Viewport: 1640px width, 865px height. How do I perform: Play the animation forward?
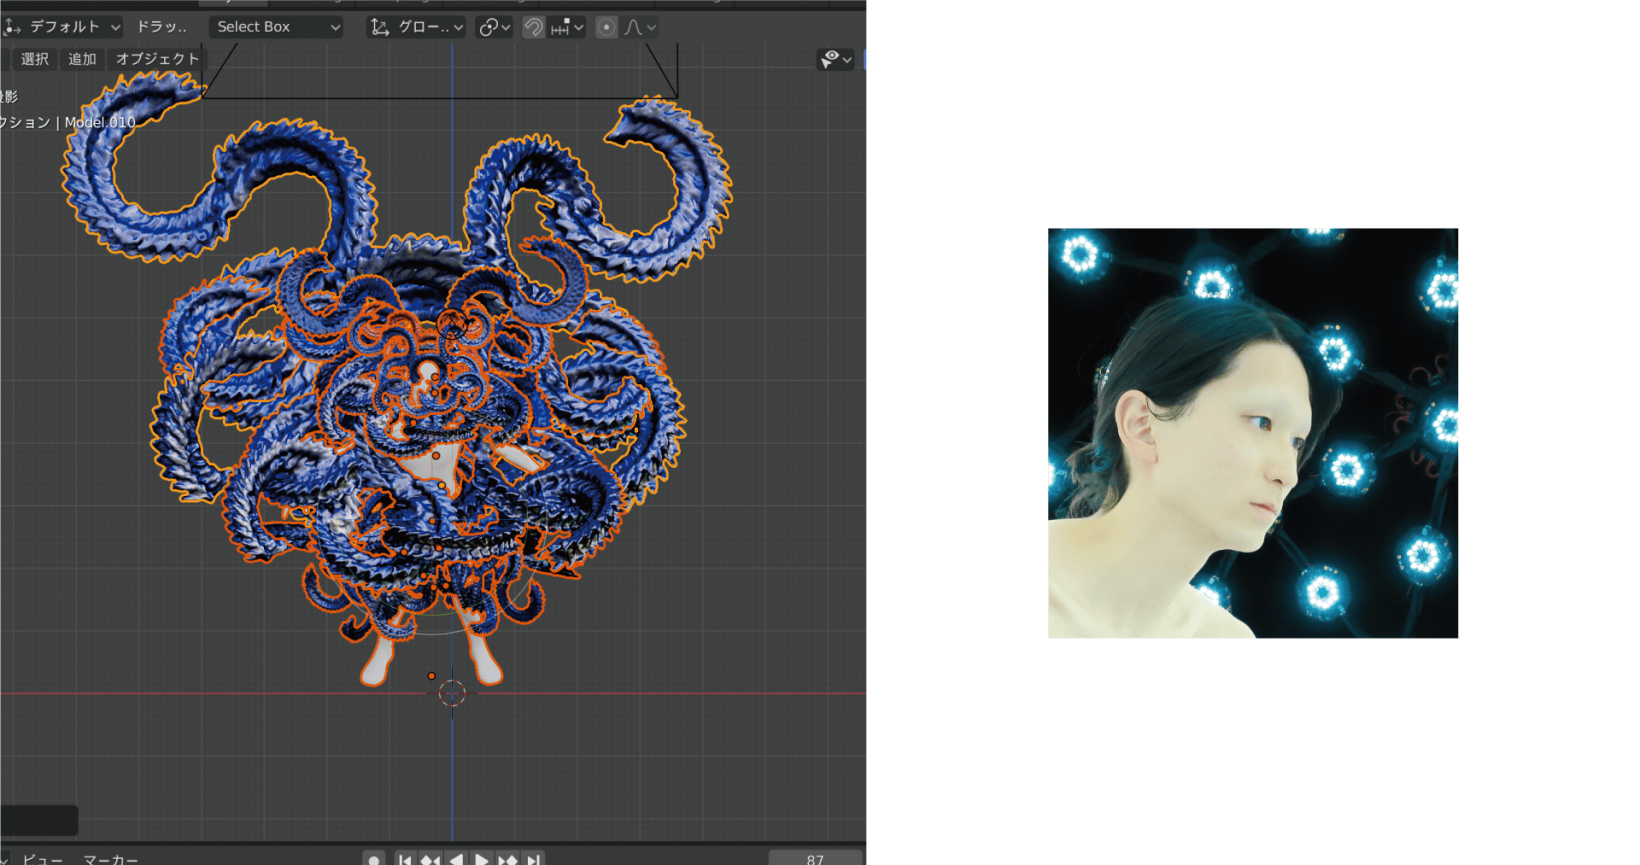tap(481, 859)
